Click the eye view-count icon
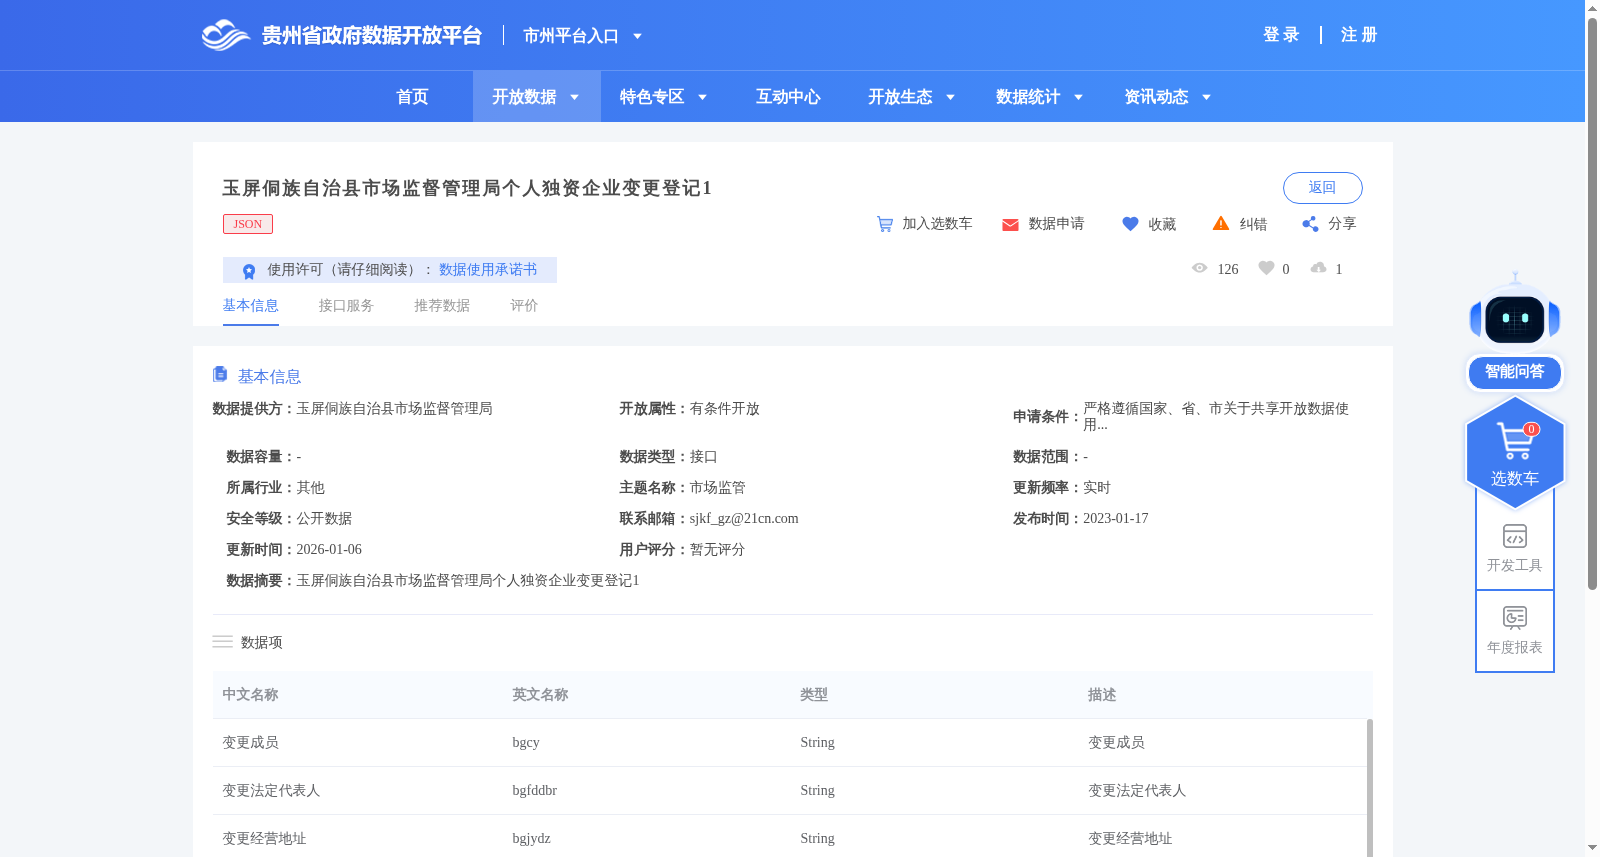 tap(1200, 268)
